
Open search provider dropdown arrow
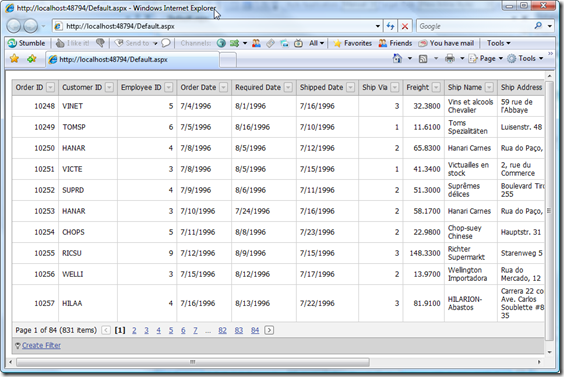click(550, 26)
